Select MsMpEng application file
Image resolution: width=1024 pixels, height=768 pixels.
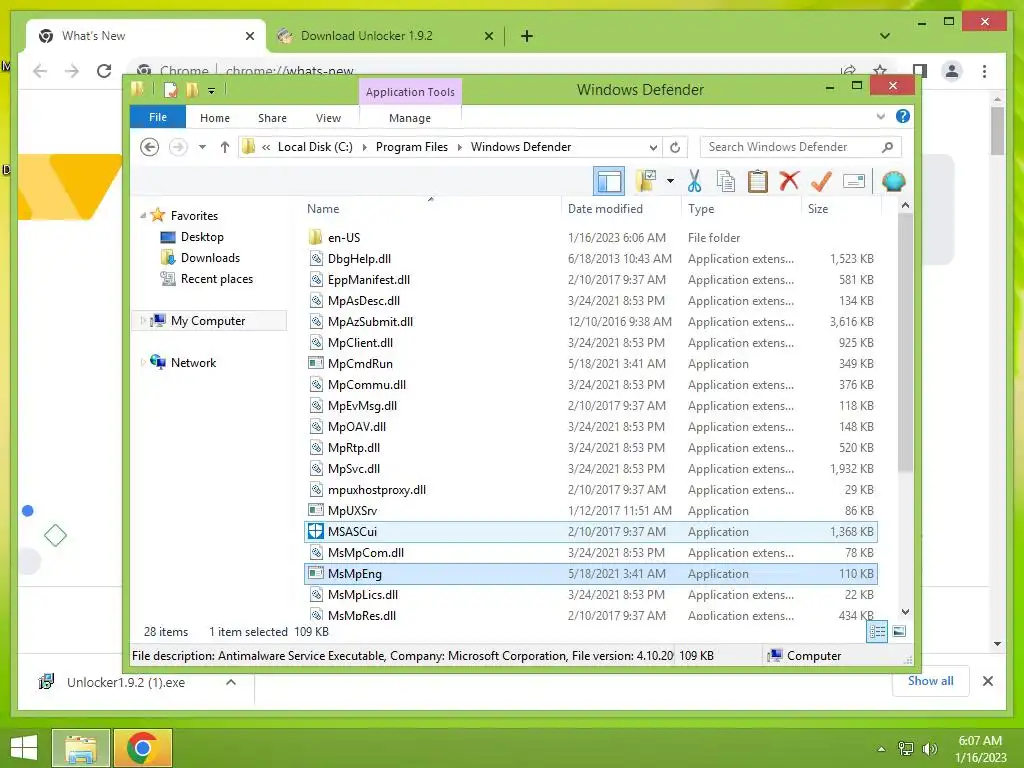click(591, 573)
